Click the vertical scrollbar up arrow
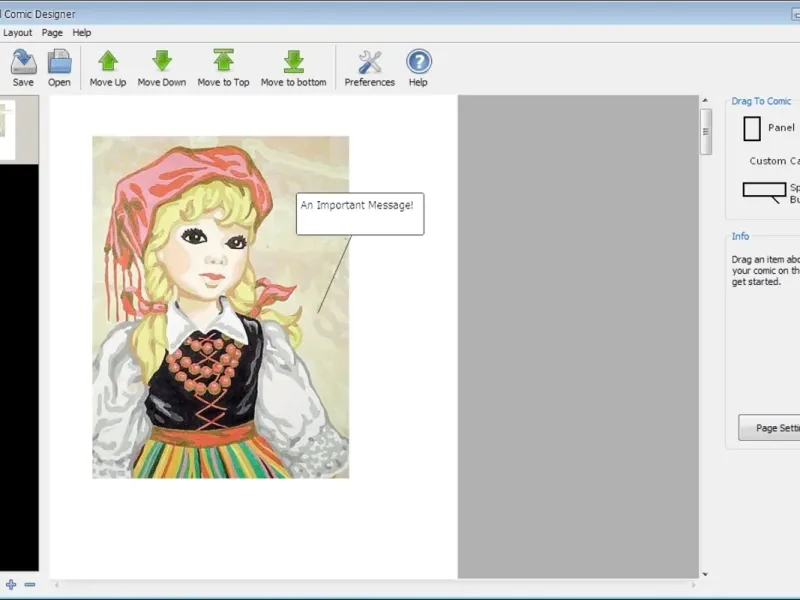Viewport: 800px width, 600px height. (x=705, y=101)
